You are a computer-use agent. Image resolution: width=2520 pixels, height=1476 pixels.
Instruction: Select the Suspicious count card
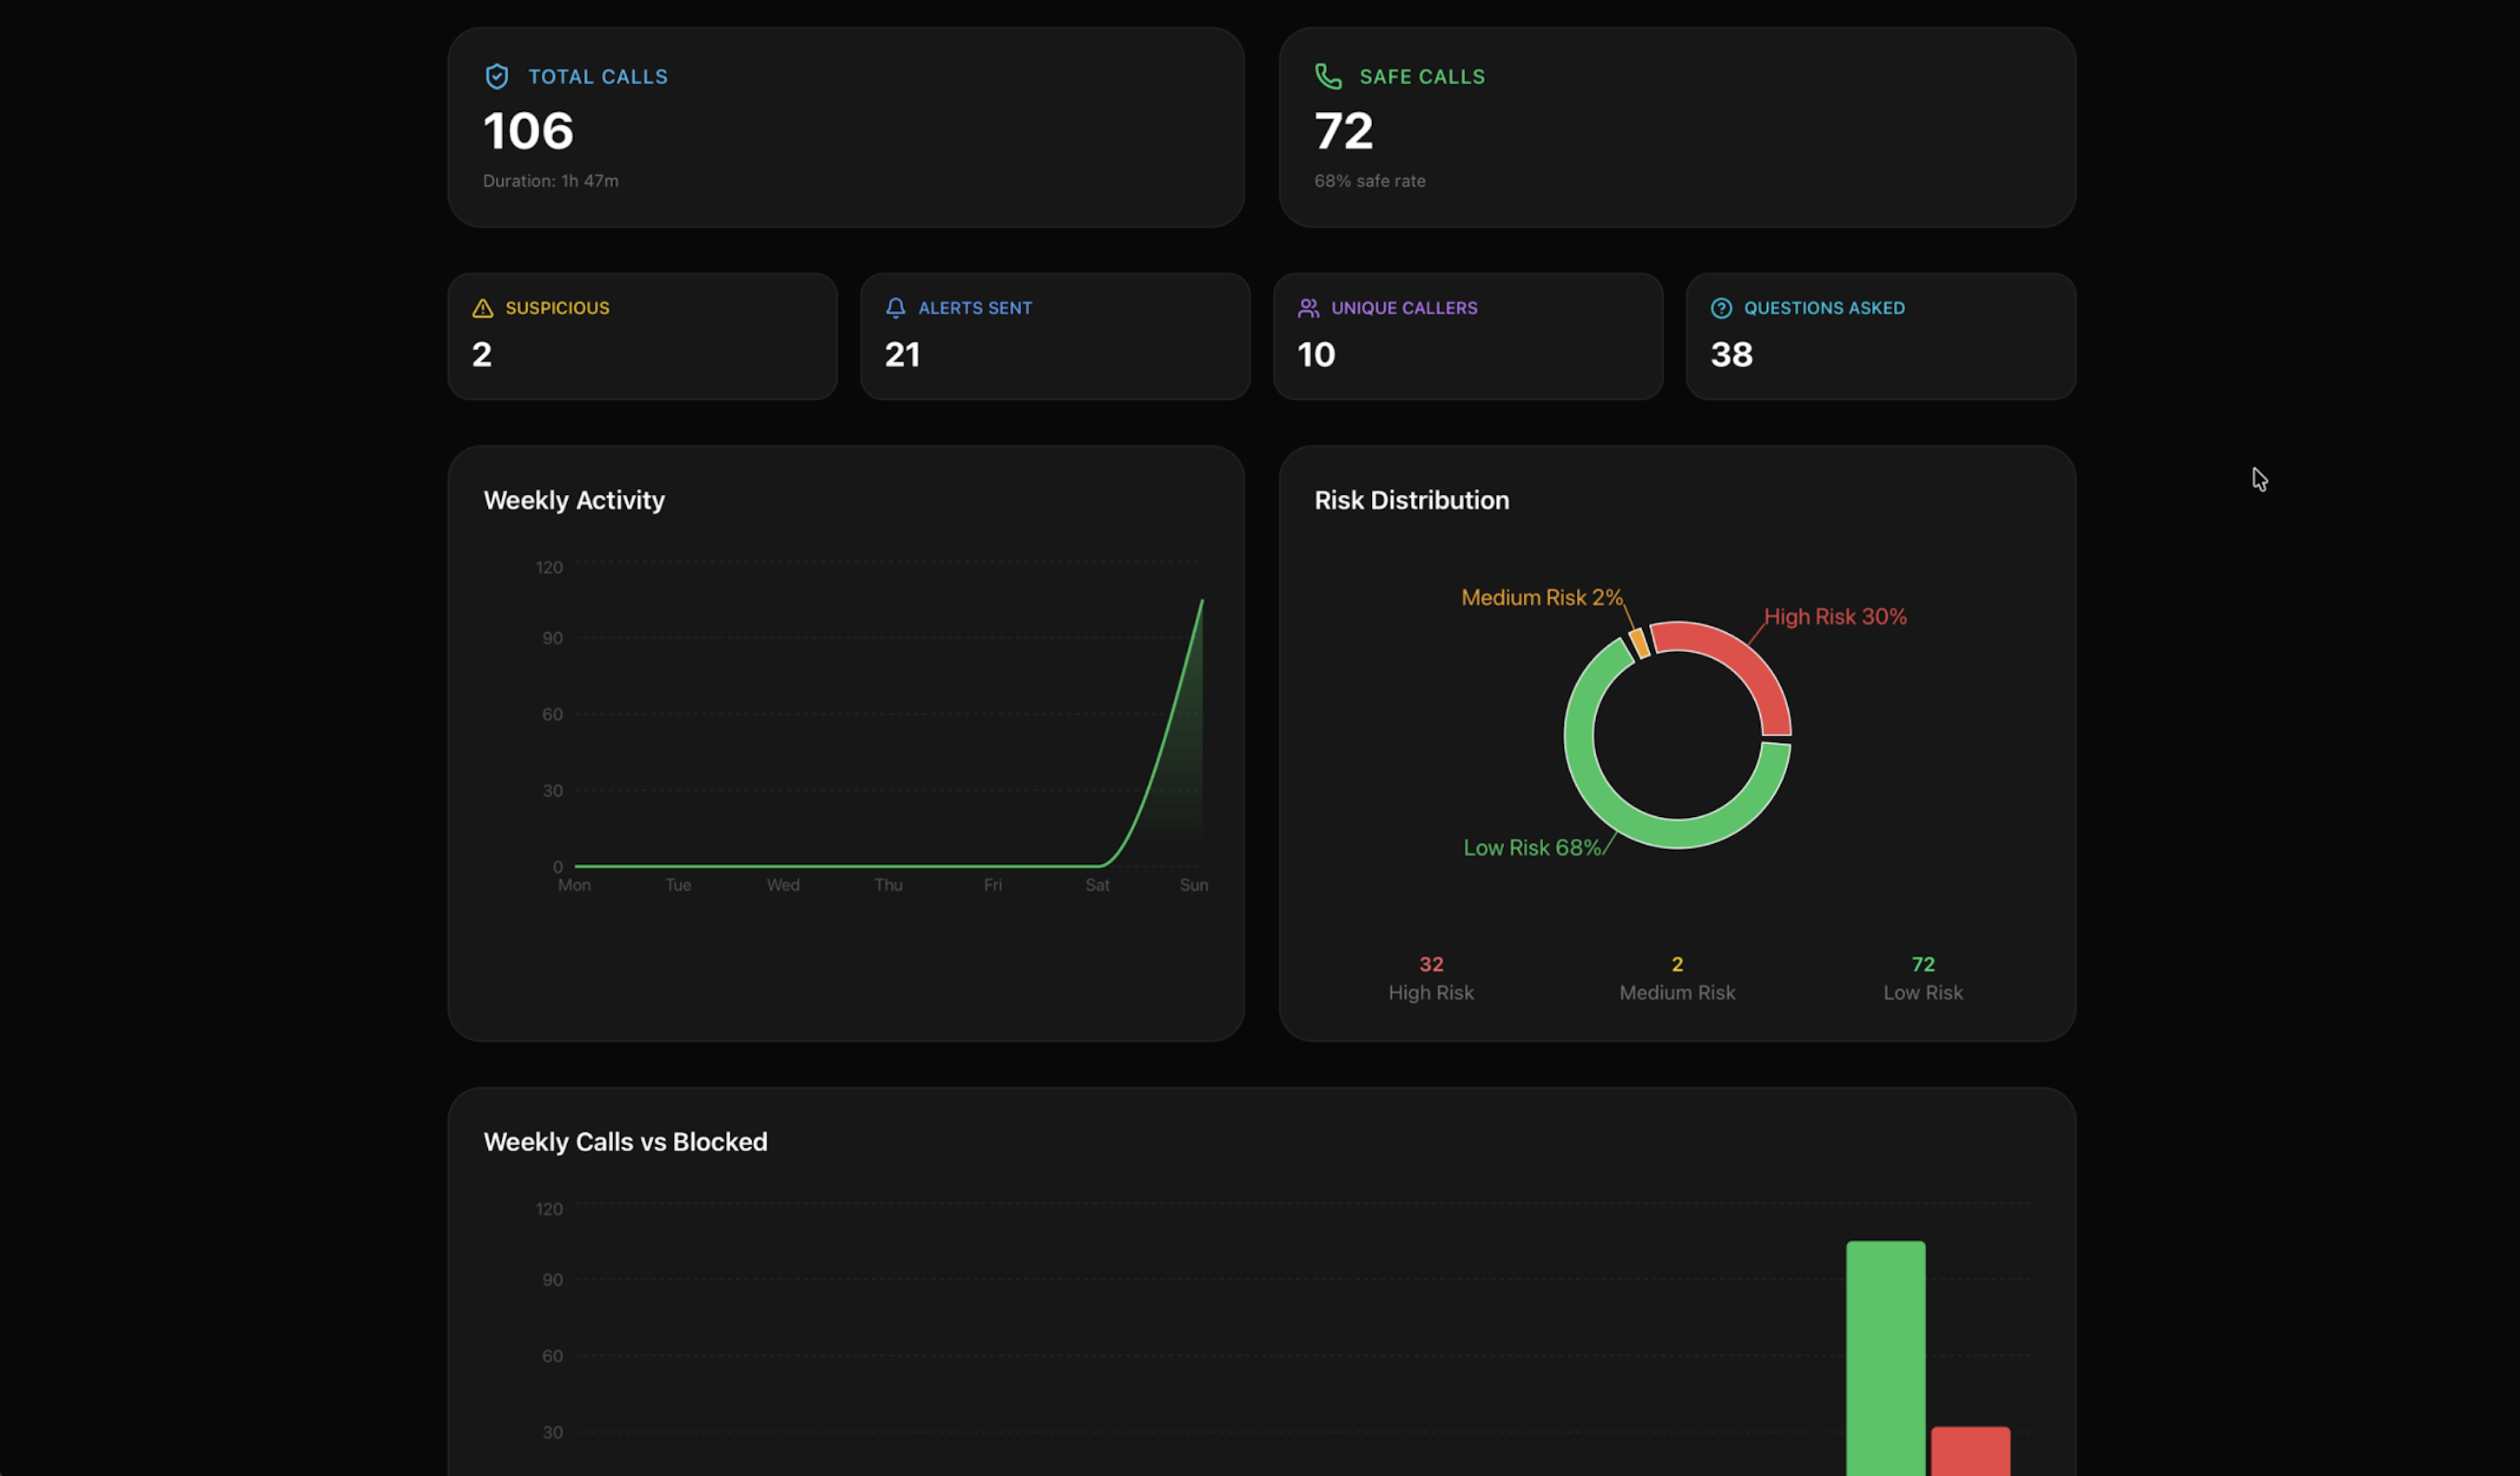642,337
